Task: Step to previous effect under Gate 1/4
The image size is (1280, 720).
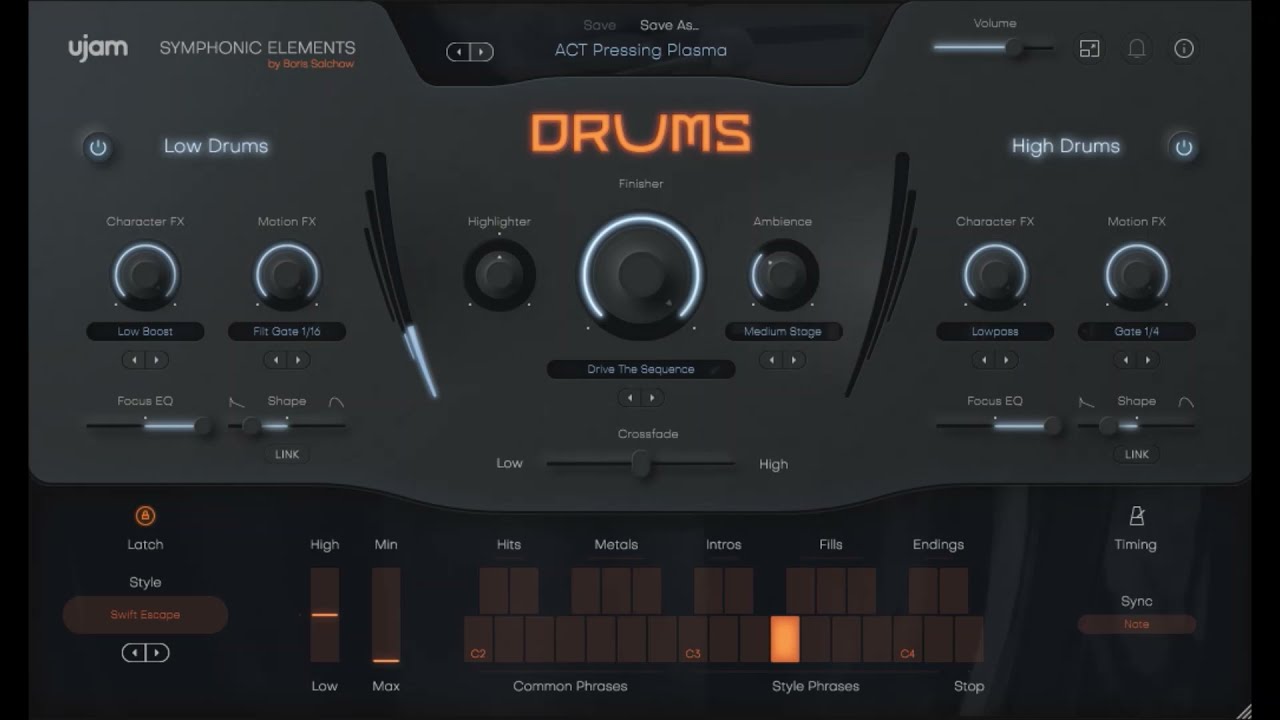Action: pyautogui.click(x=1126, y=360)
